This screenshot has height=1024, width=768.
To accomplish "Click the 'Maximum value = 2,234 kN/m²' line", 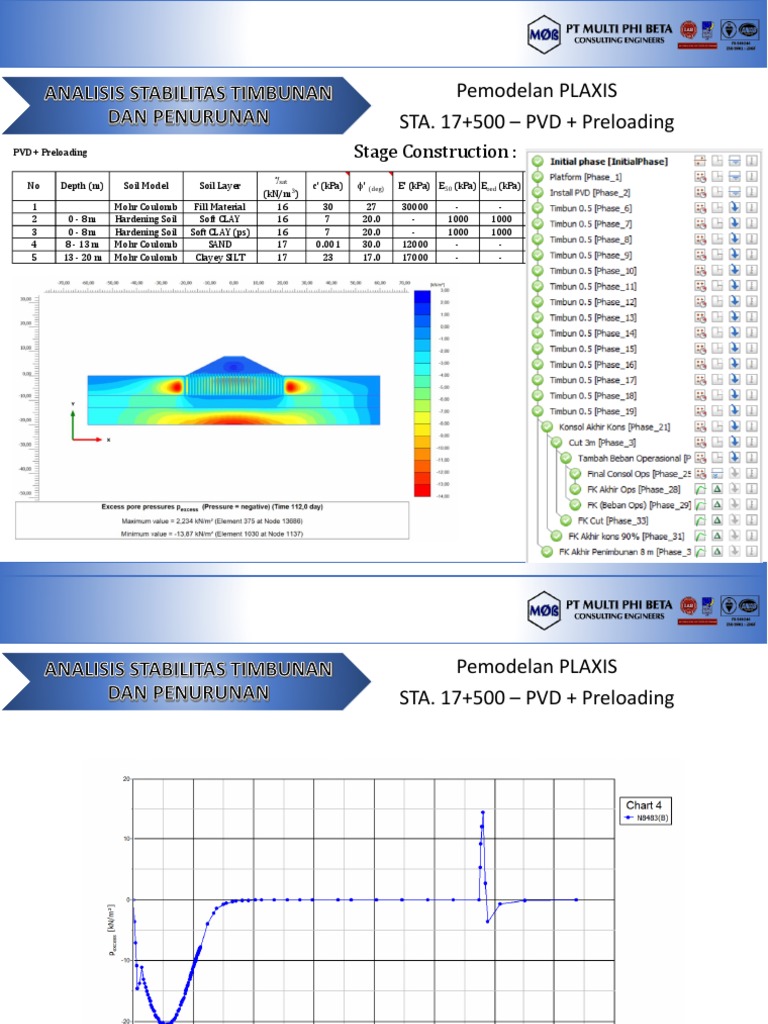I will coord(212,520).
